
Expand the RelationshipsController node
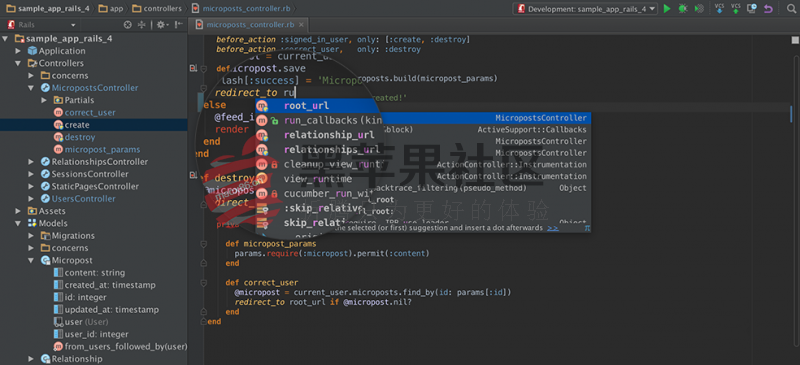(31, 162)
